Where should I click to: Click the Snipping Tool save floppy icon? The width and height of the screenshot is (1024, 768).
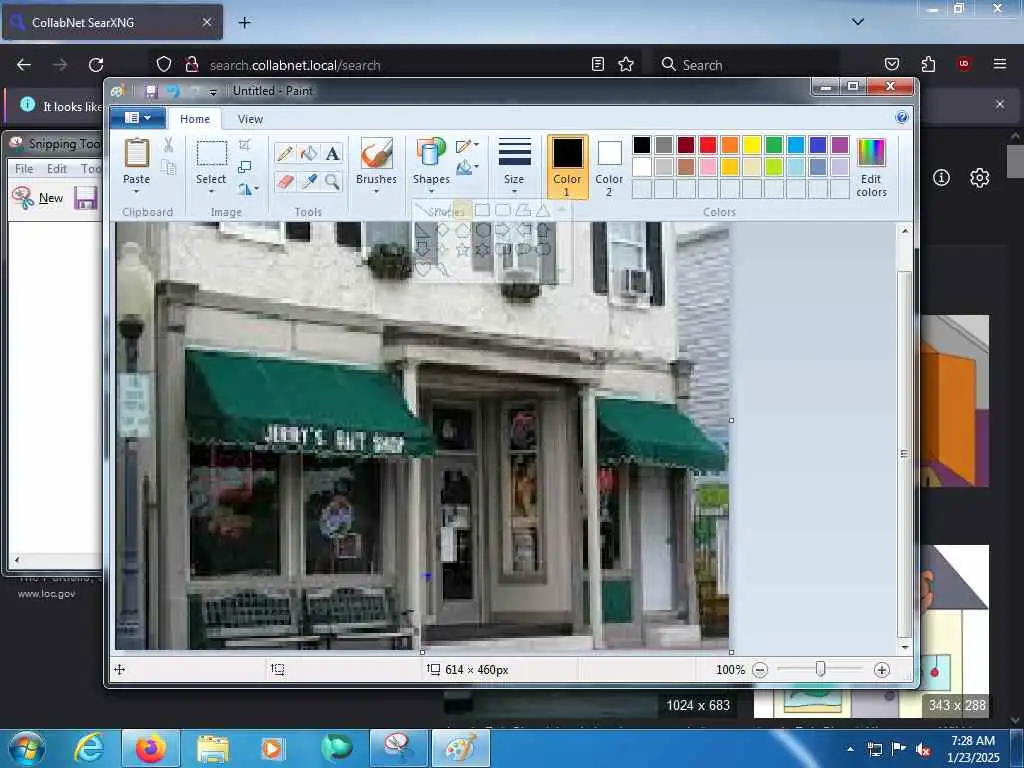[86, 198]
